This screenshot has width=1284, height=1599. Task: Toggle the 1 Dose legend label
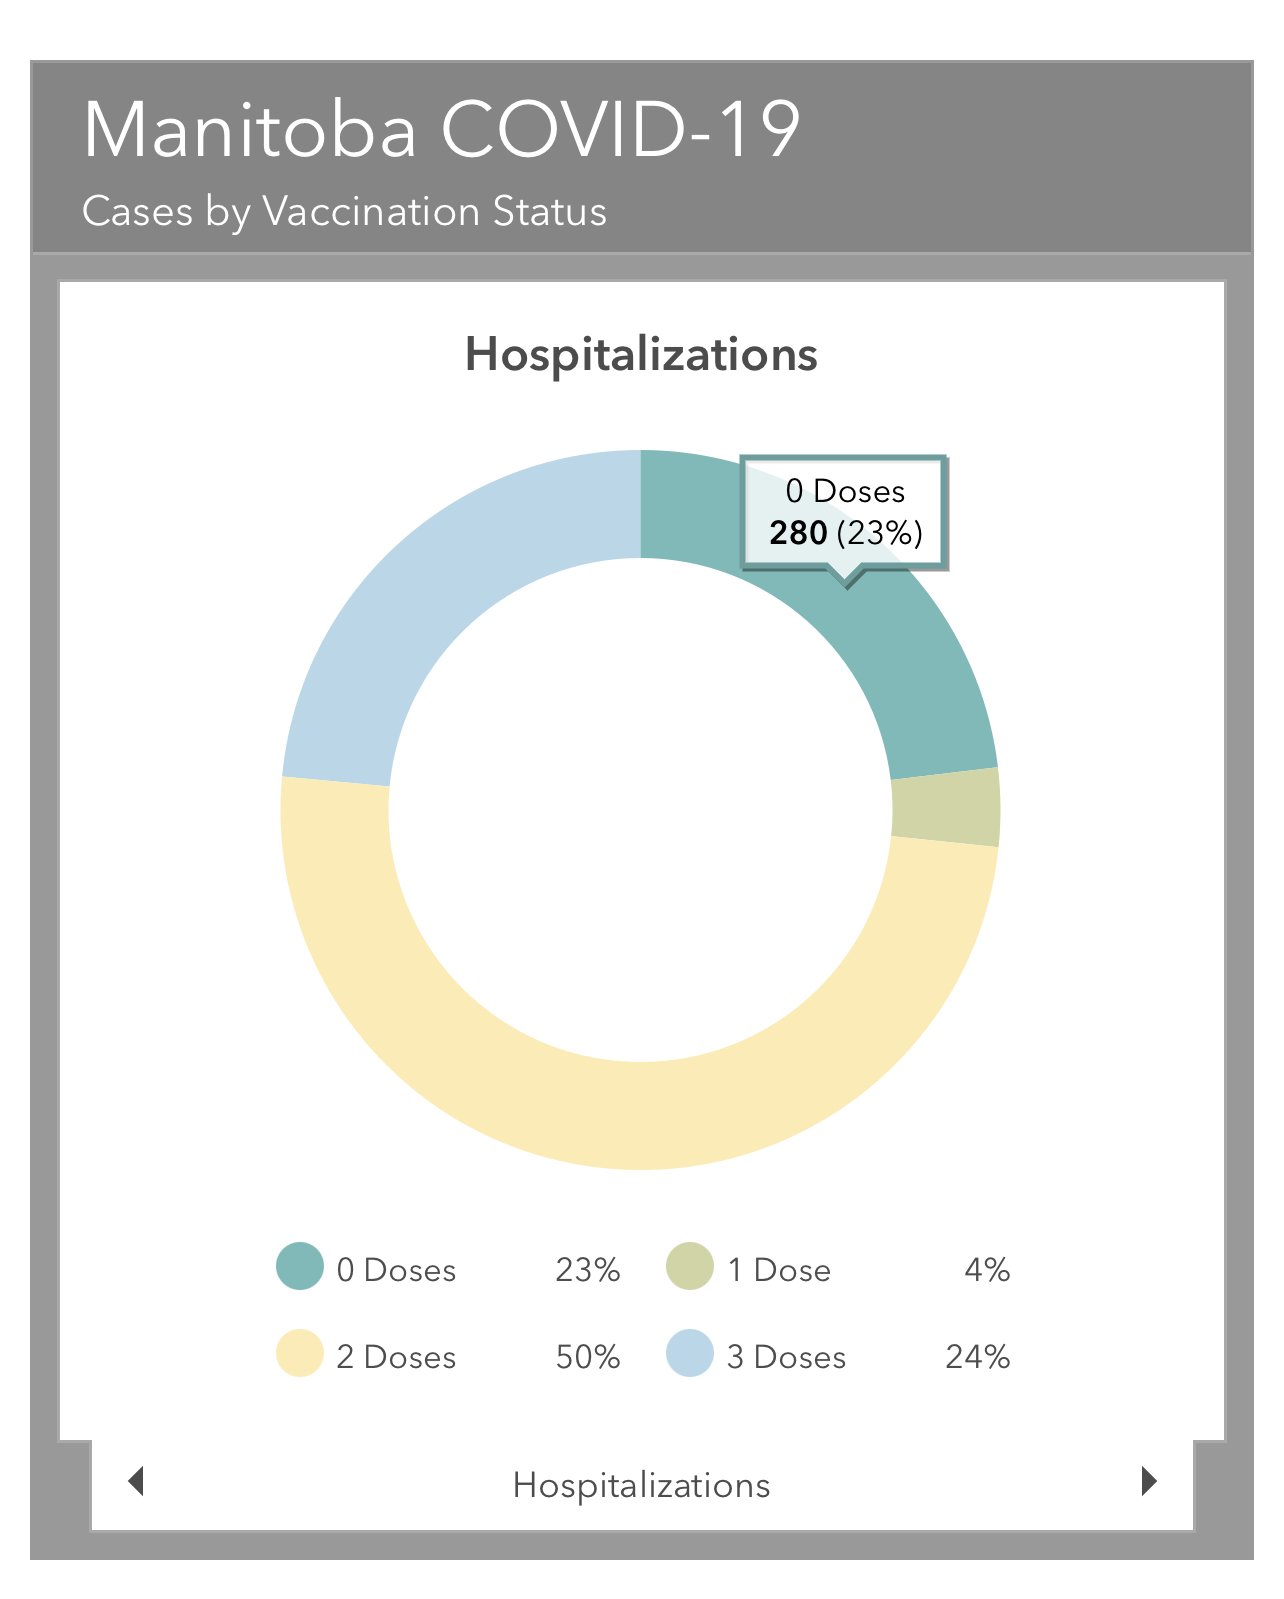779,1270
